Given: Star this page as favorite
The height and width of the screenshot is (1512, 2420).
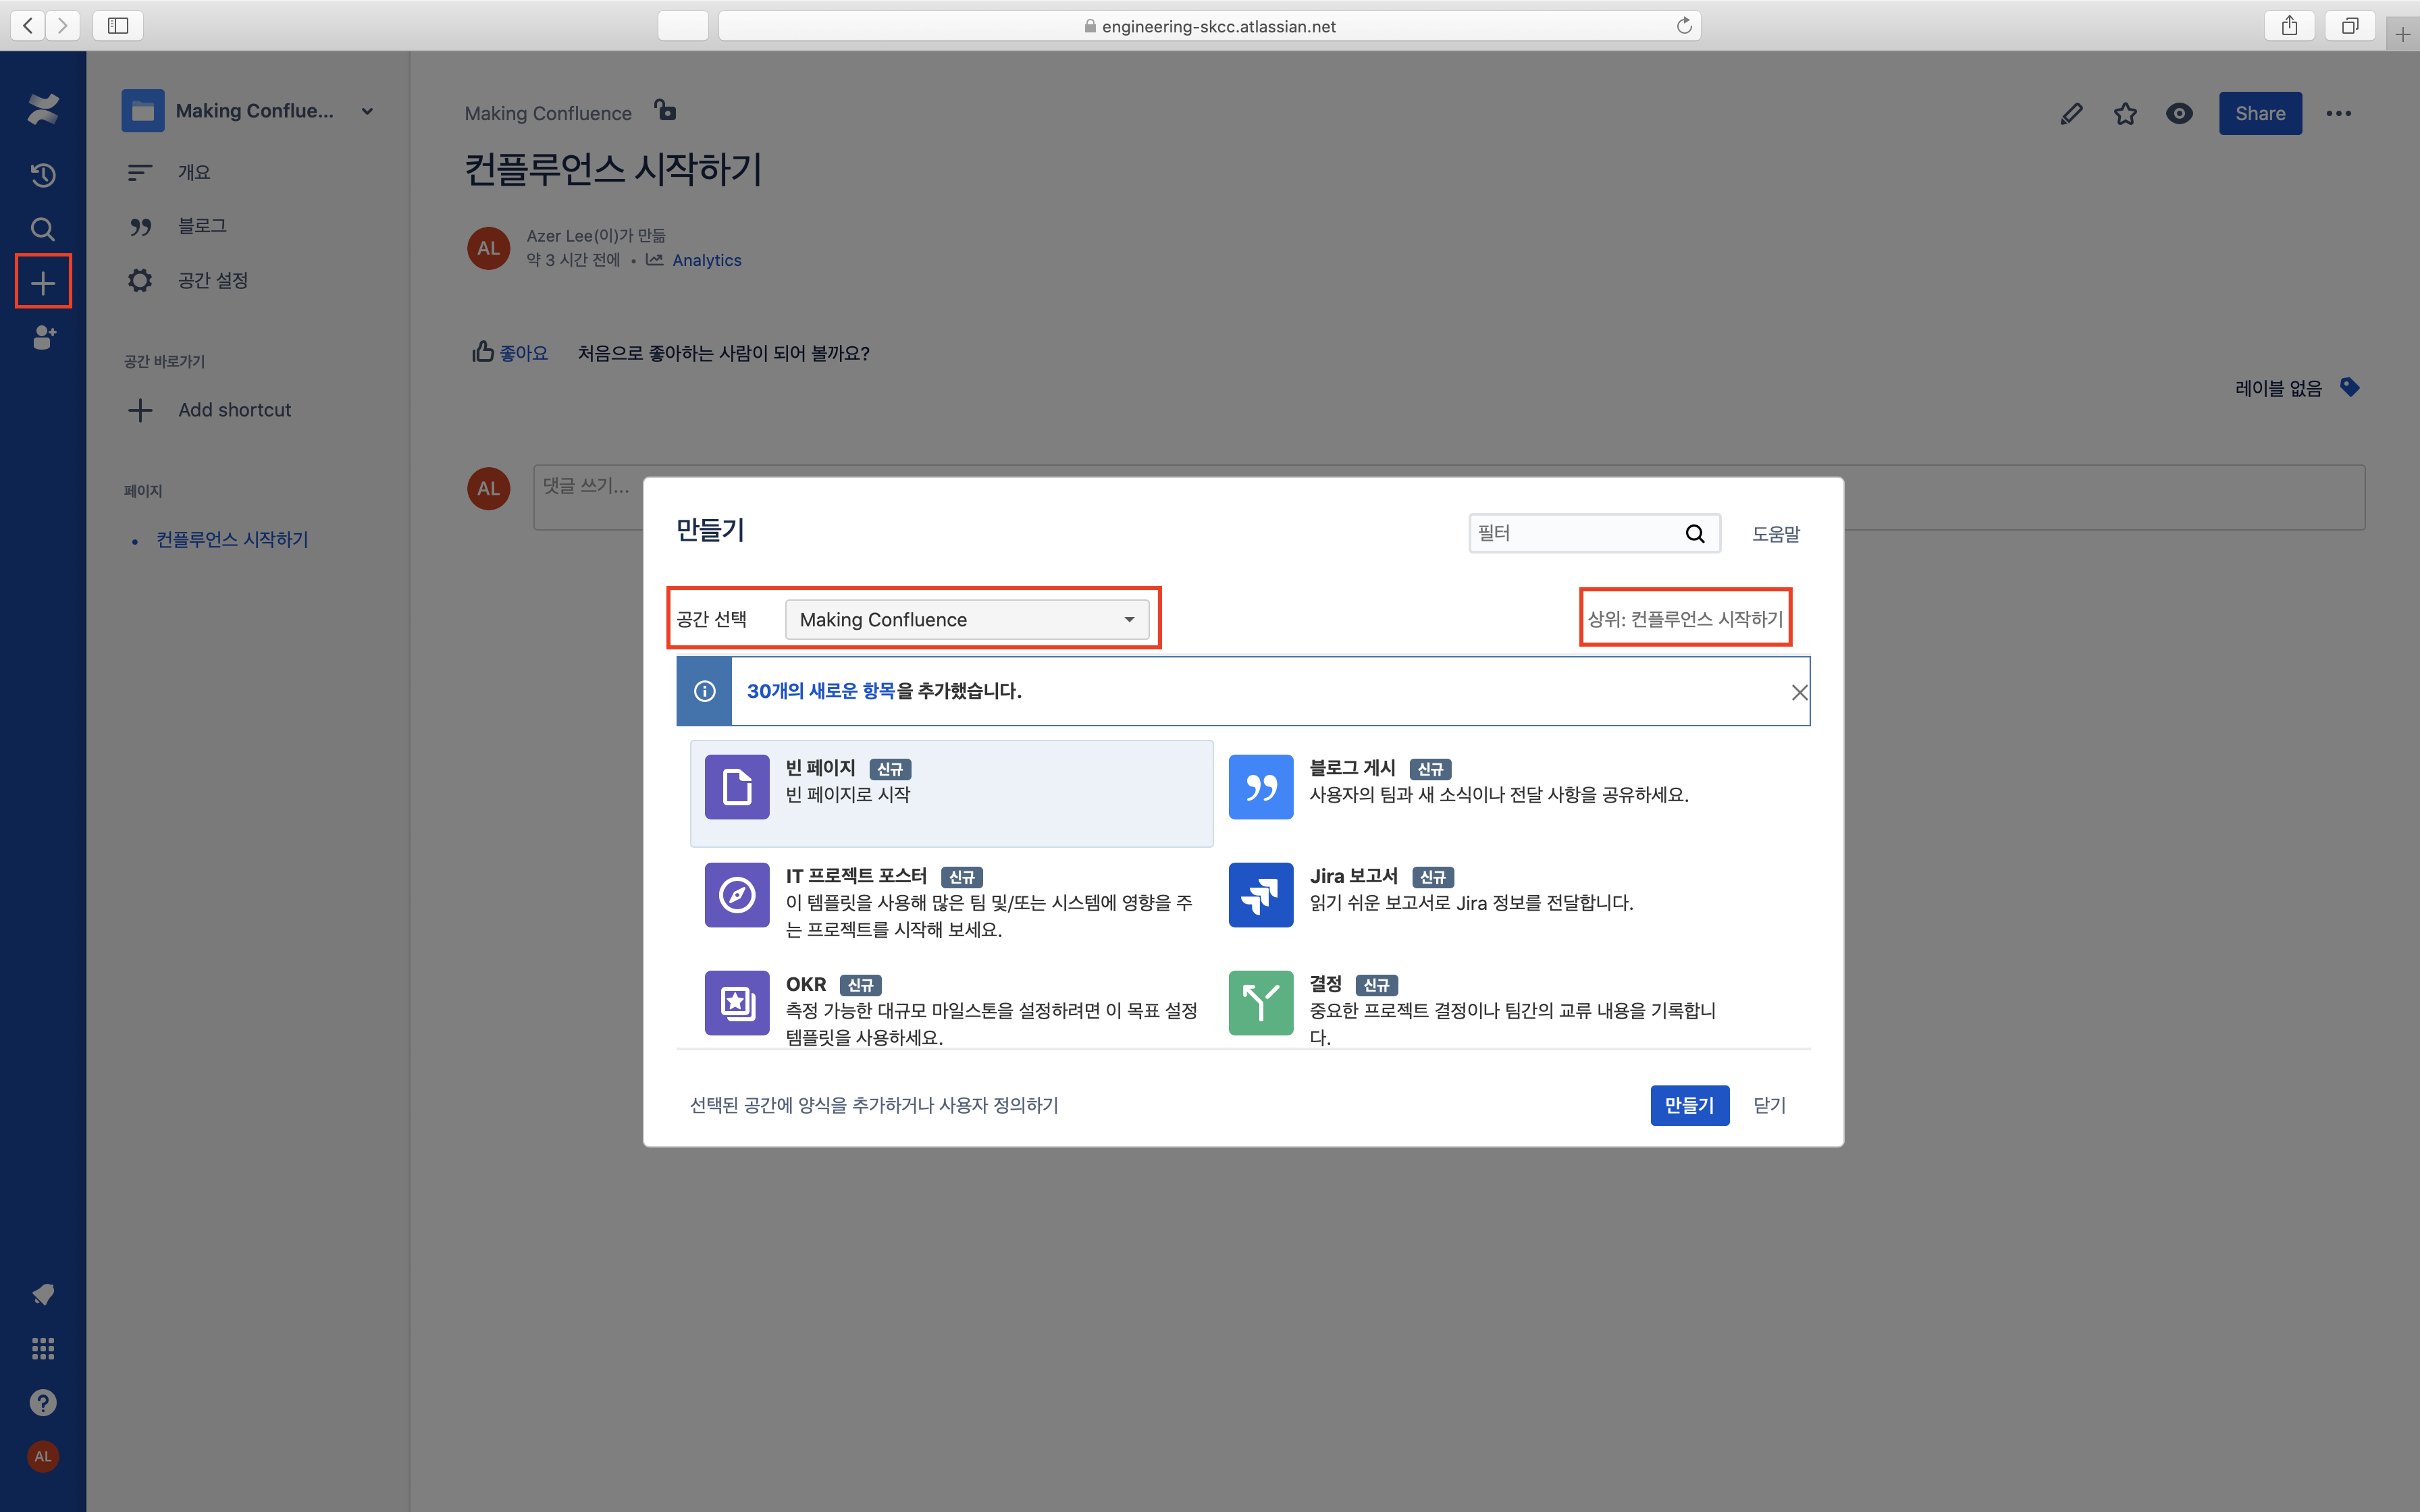Looking at the screenshot, I should click(2126, 114).
